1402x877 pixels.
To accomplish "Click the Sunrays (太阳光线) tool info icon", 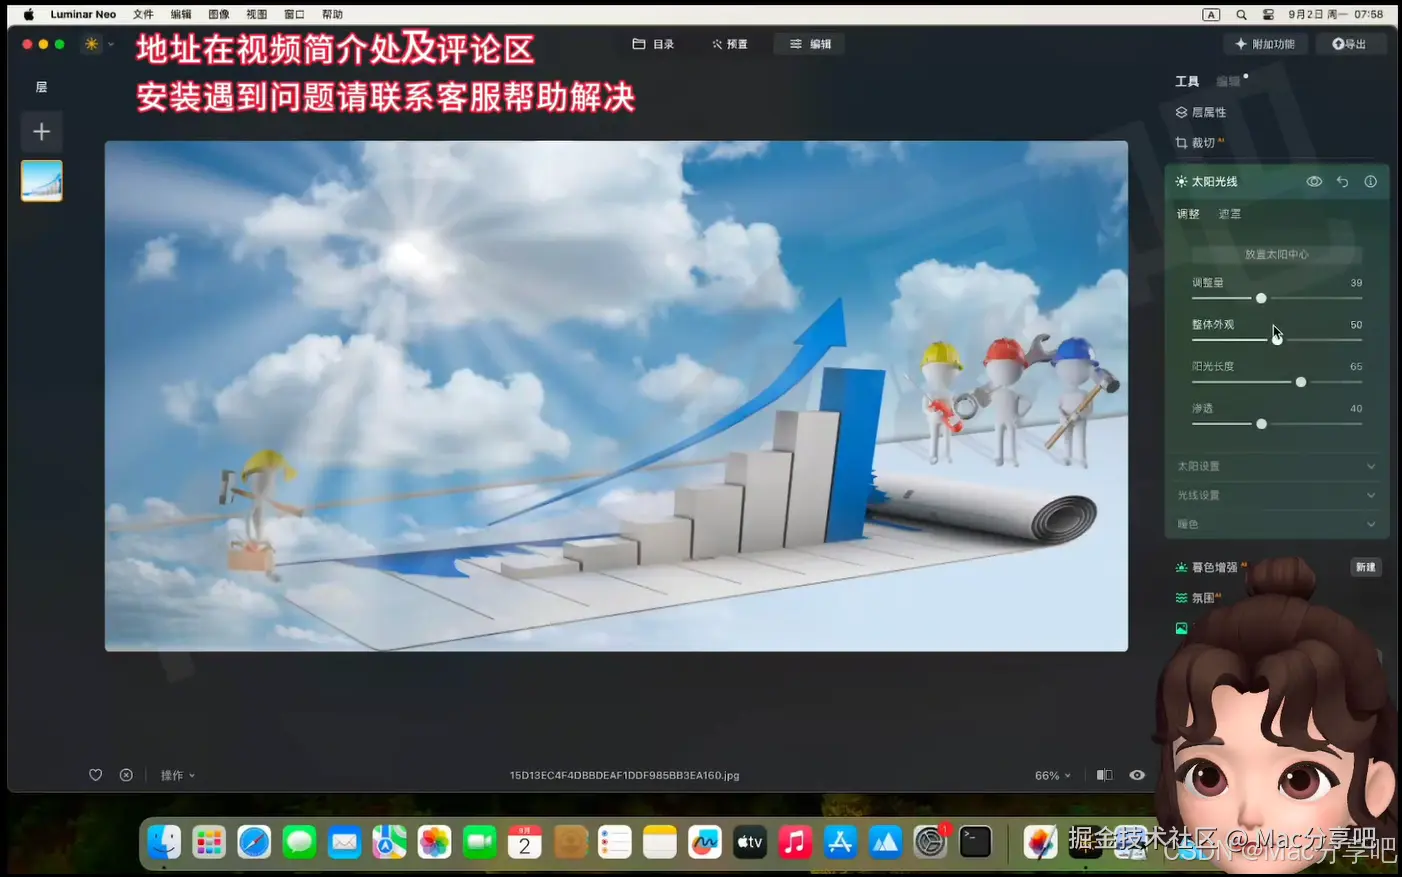I will click(x=1370, y=181).
